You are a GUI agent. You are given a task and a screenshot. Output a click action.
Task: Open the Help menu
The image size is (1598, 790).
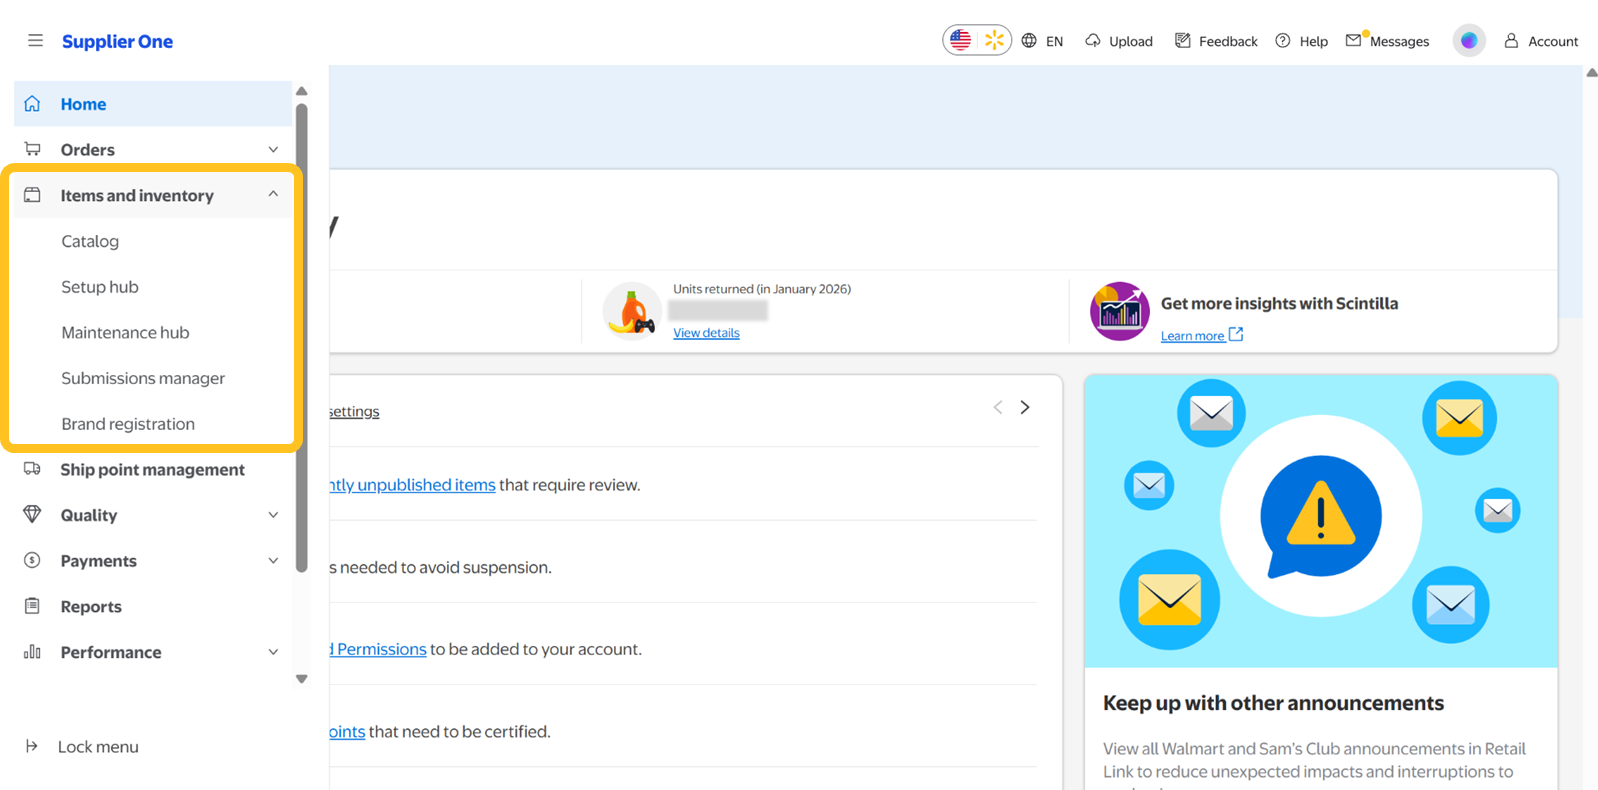1313,41
